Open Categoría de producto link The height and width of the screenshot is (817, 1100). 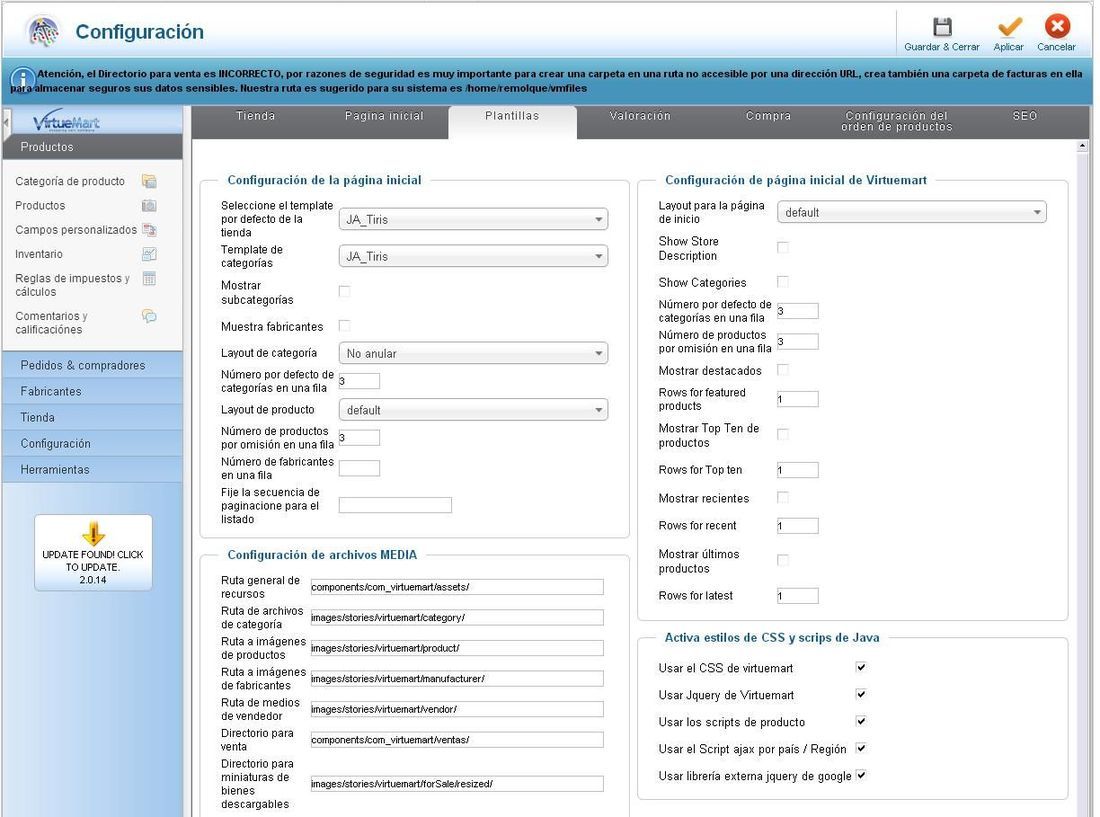[x=70, y=181]
